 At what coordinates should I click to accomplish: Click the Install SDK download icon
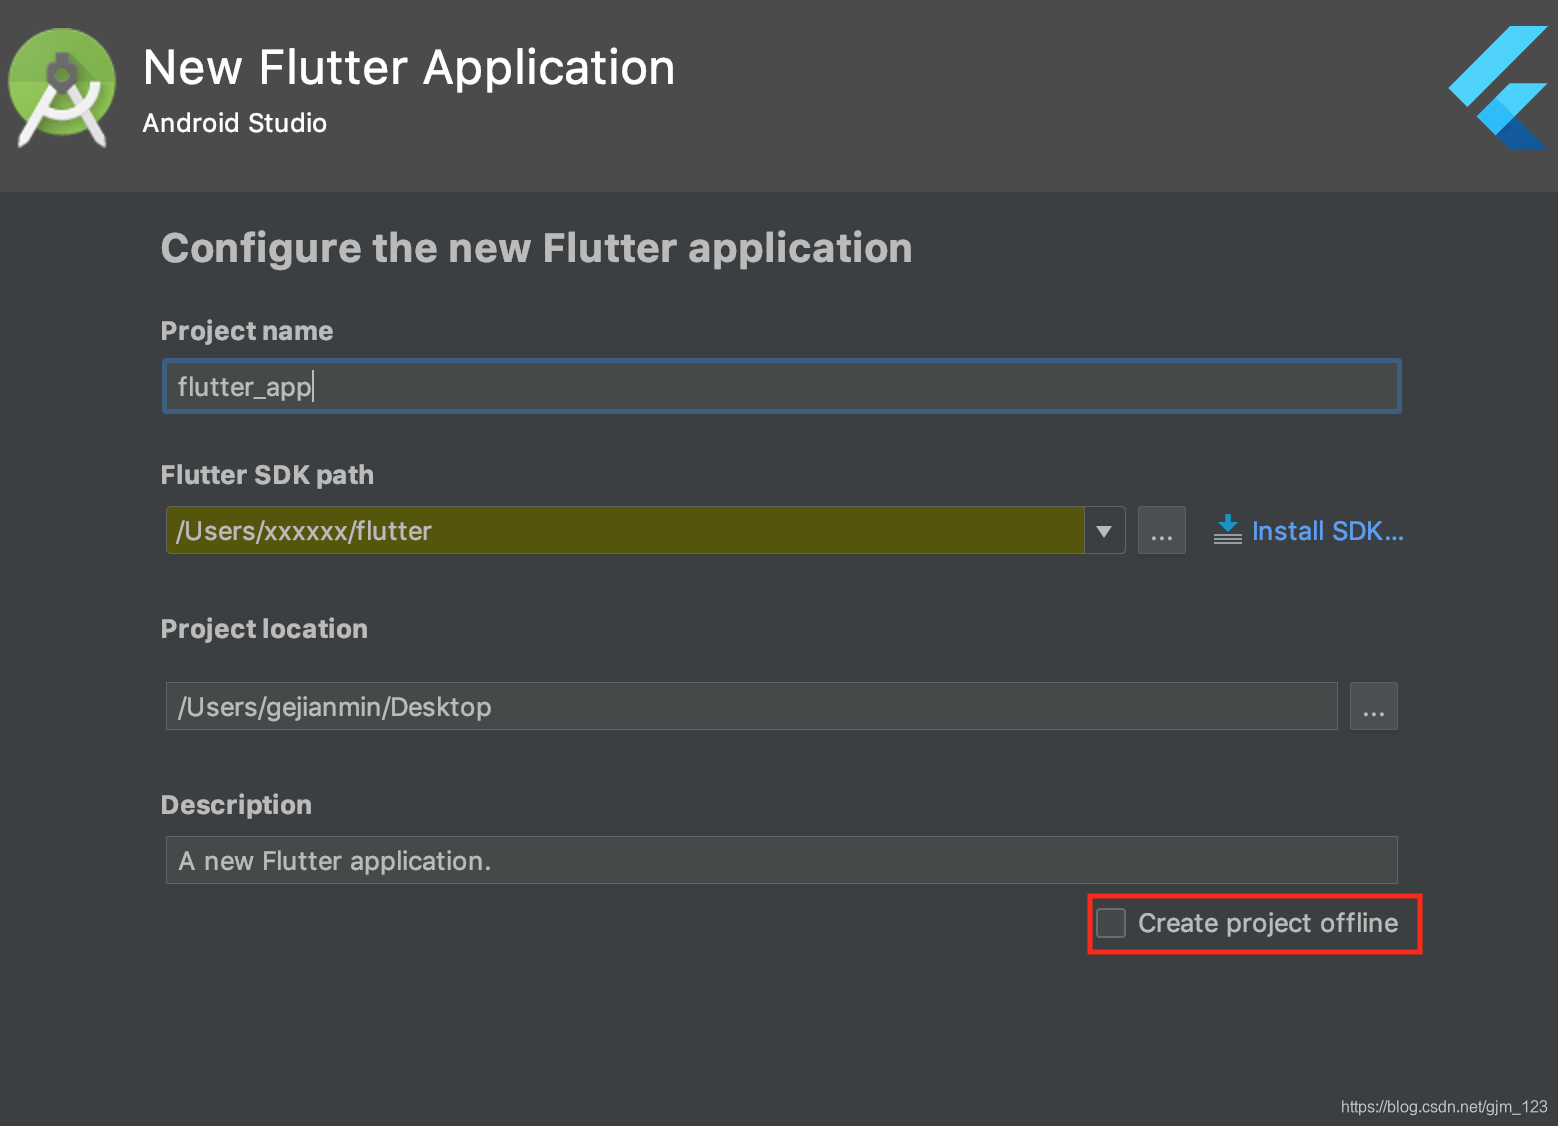pos(1227,530)
